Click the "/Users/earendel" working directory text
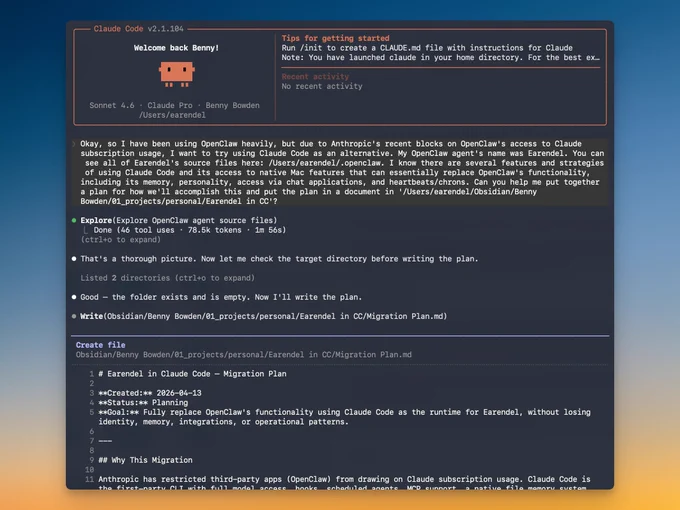Screen dimensions: 680x510 [172, 115]
